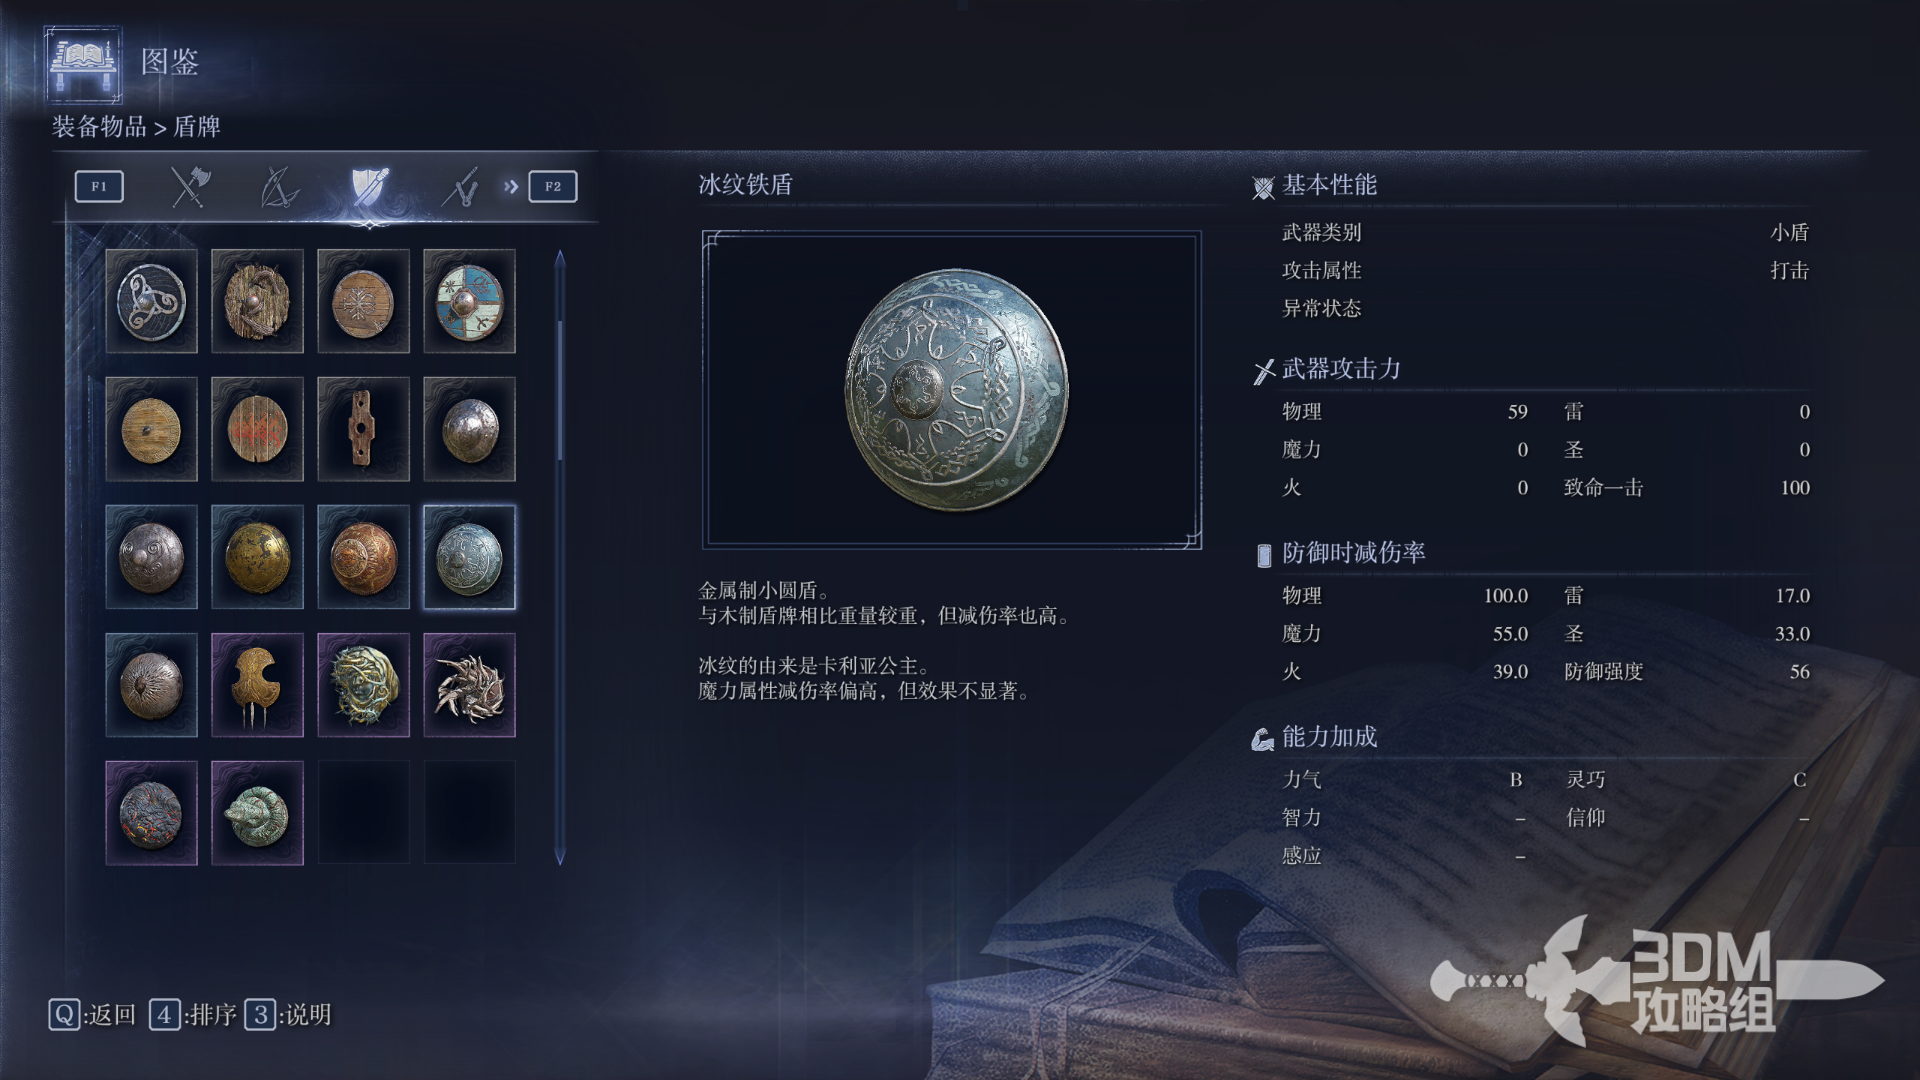This screenshot has width=1920, height=1080.
Task: Click the F1 previous category button
Action: [x=99, y=186]
